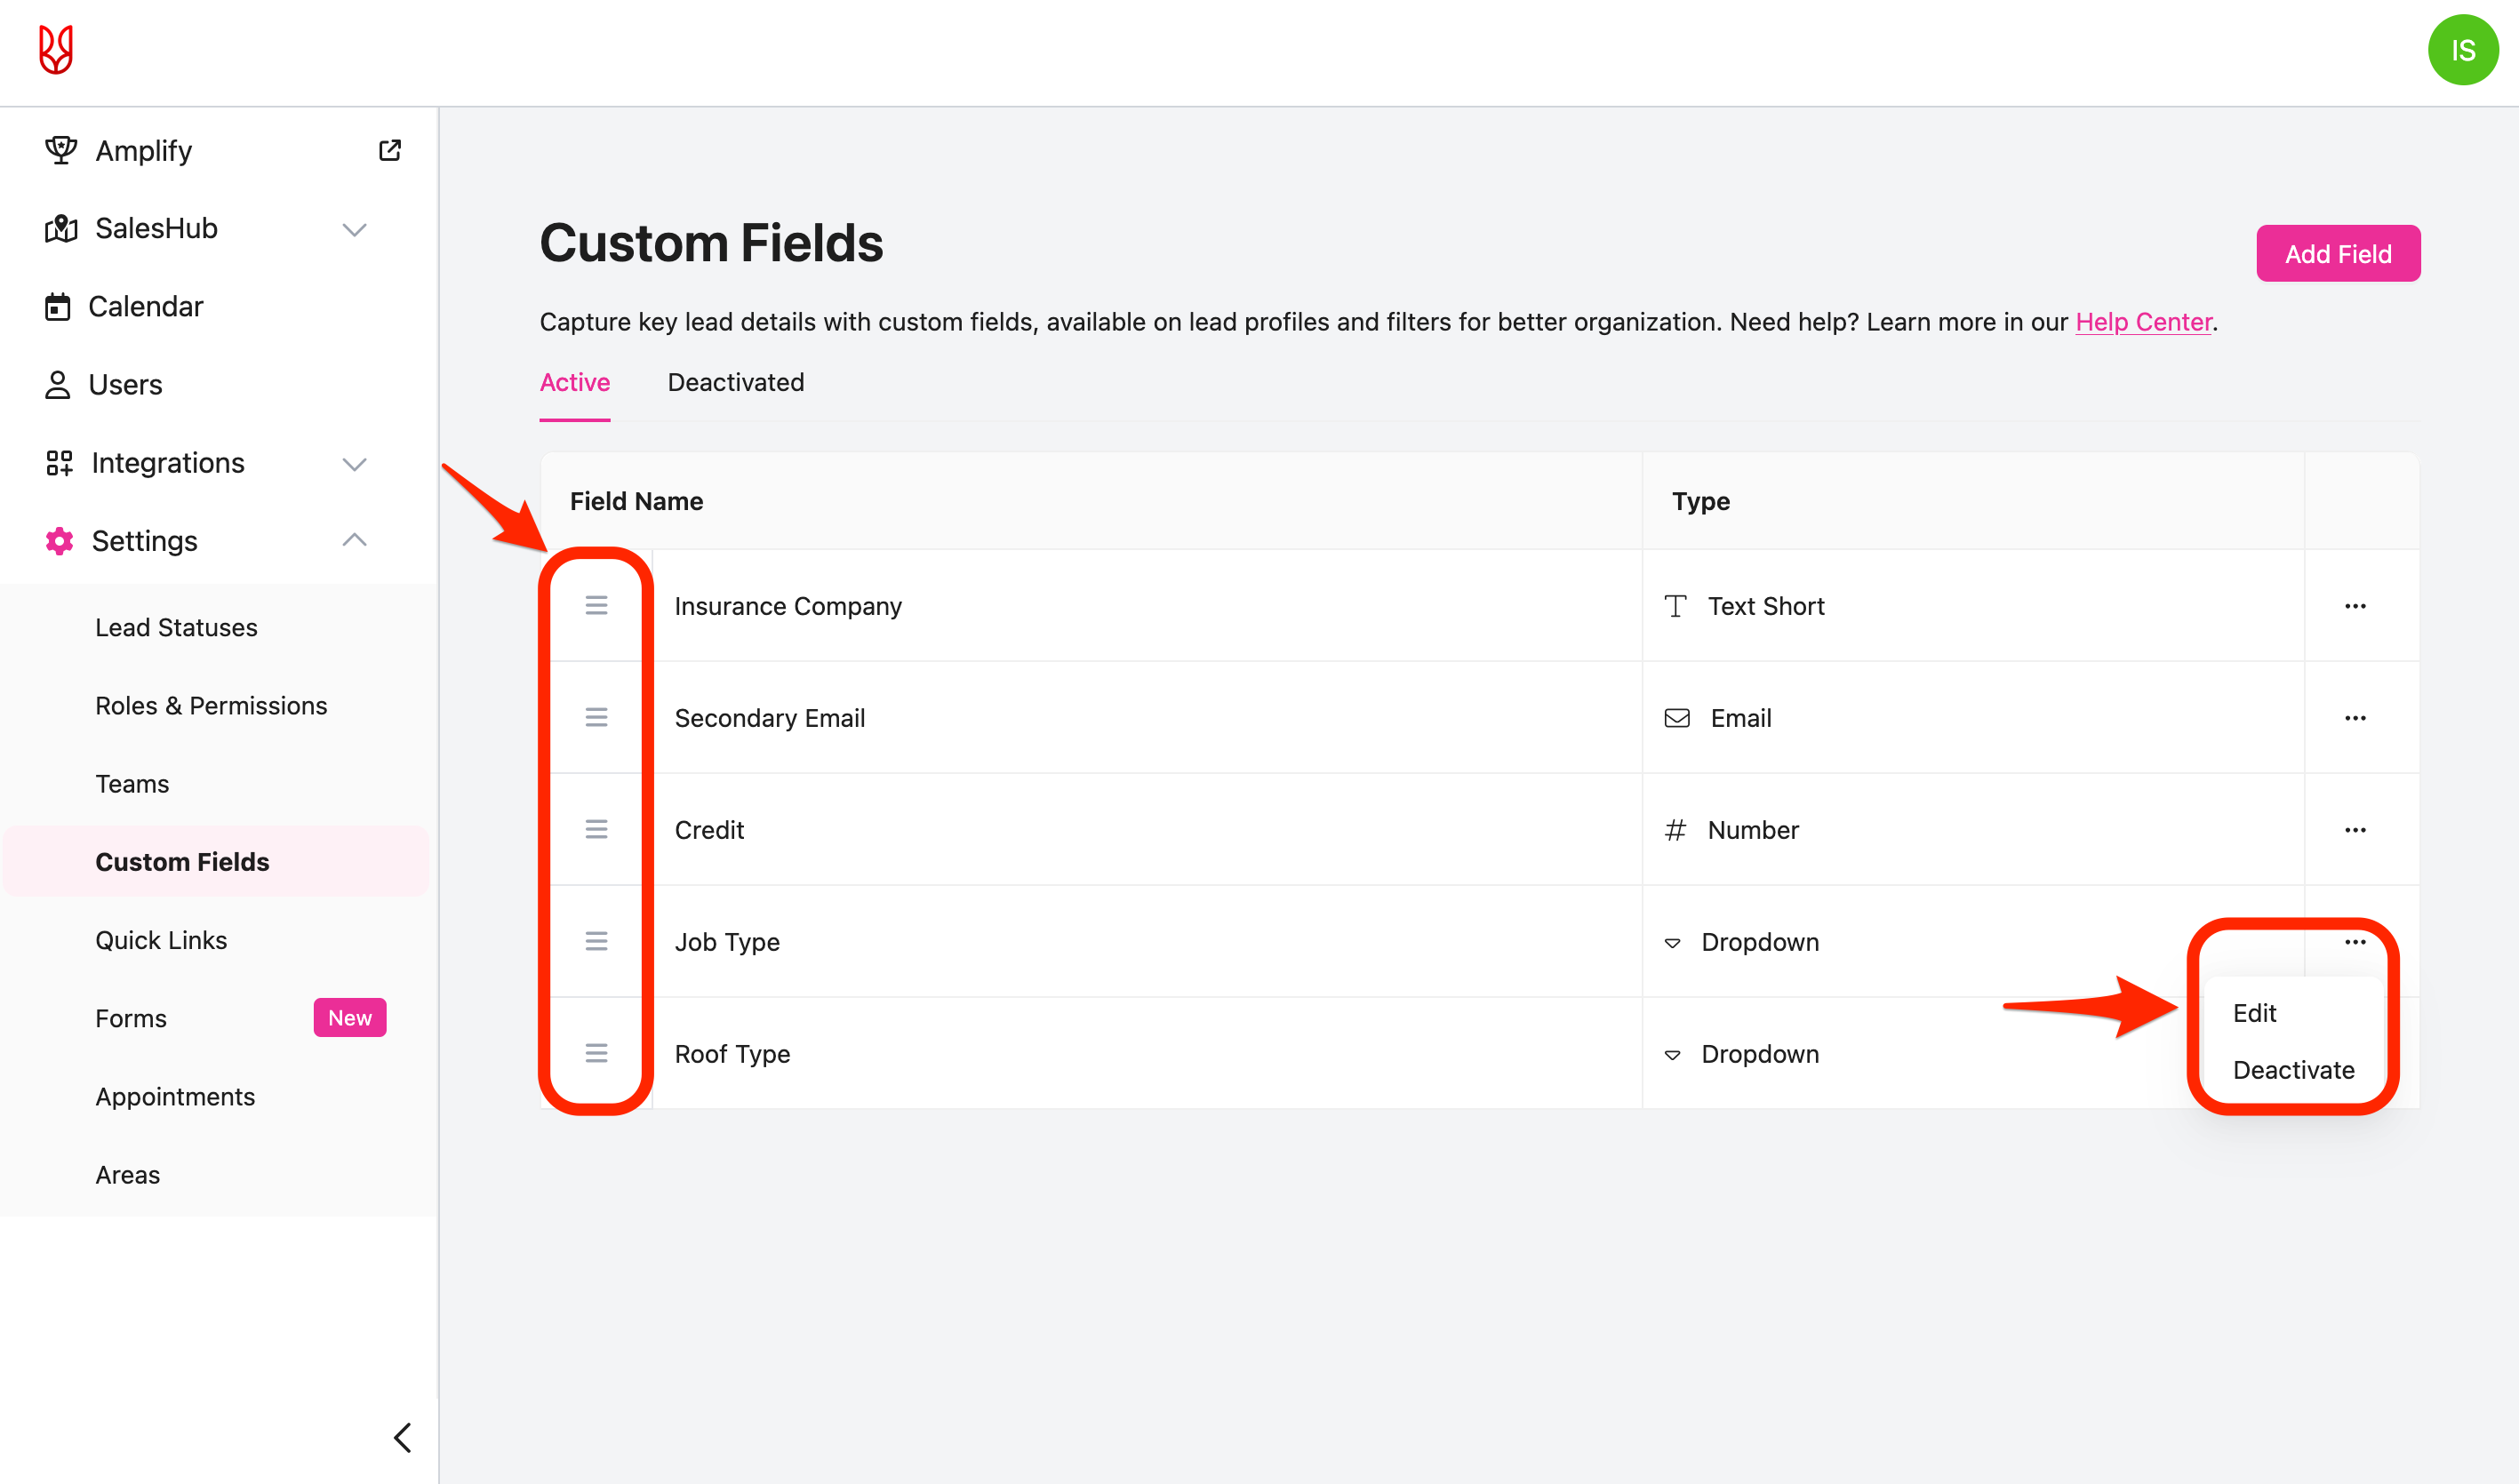Click the red logo at top left
This screenshot has height=1484, width=2519.
pyautogui.click(x=56, y=50)
